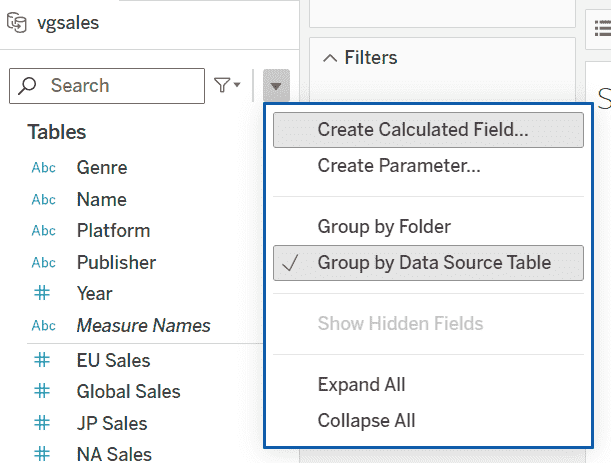The height and width of the screenshot is (463, 611).
Task: Click the Abc icon beside Publisher
Action: pos(43,263)
